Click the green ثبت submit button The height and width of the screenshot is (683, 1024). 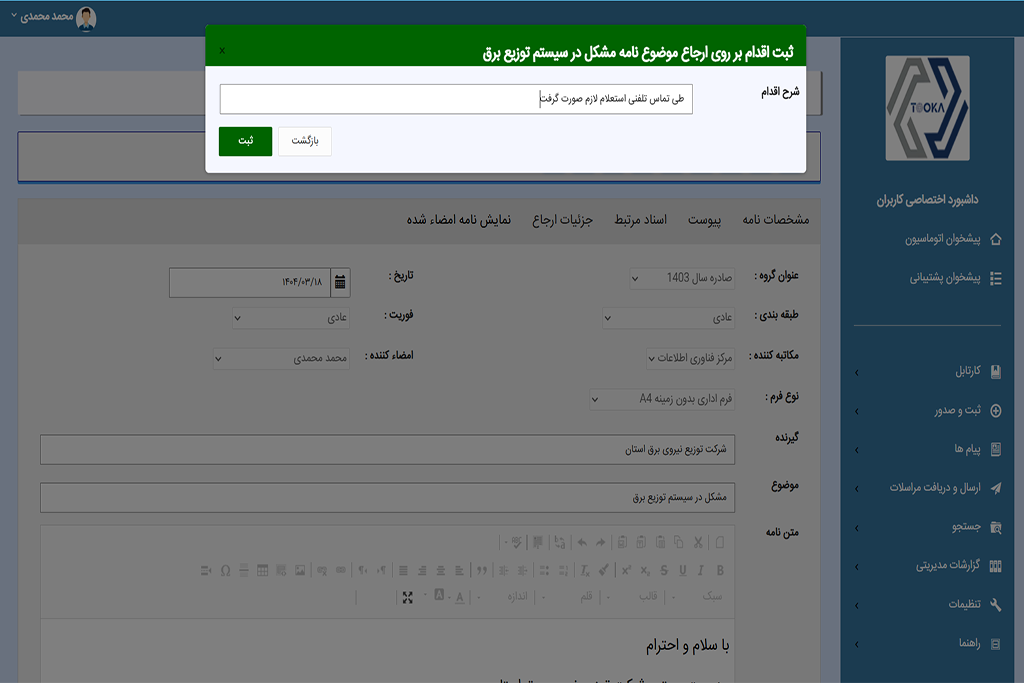pyautogui.click(x=245, y=141)
